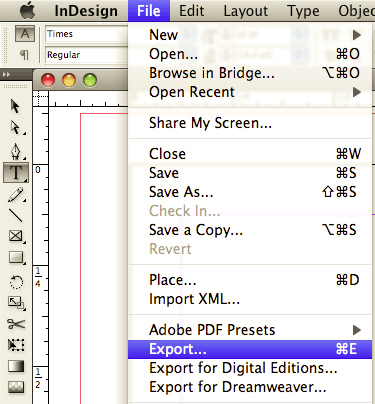This screenshot has width=375, height=404.
Task: Open the Edit menu
Action: (x=192, y=11)
